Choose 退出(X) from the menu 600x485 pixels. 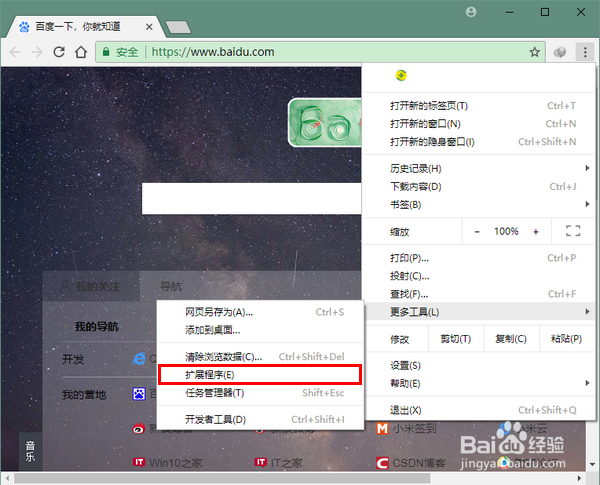click(478, 410)
